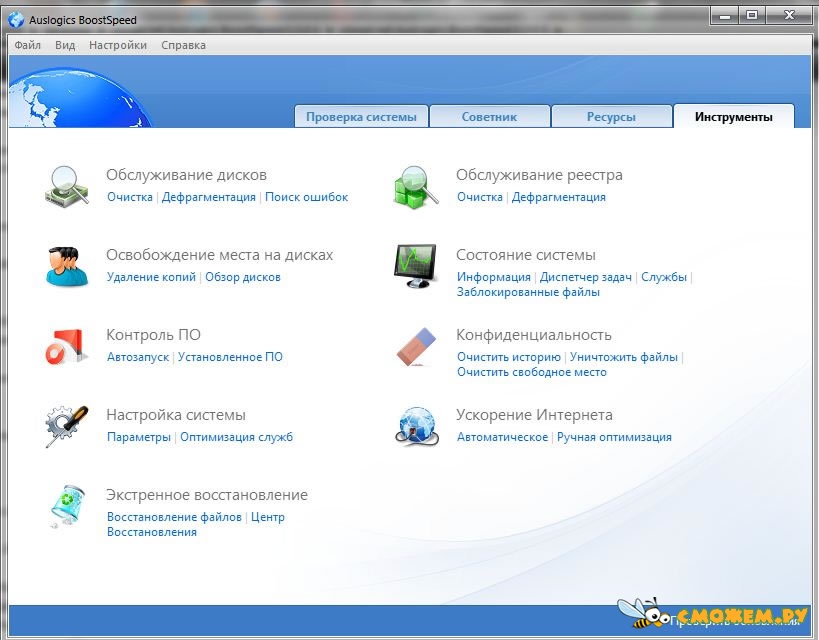This screenshot has height=640, width=819.
Task: Click the Internet acceleration globe icon
Action: 416,426
